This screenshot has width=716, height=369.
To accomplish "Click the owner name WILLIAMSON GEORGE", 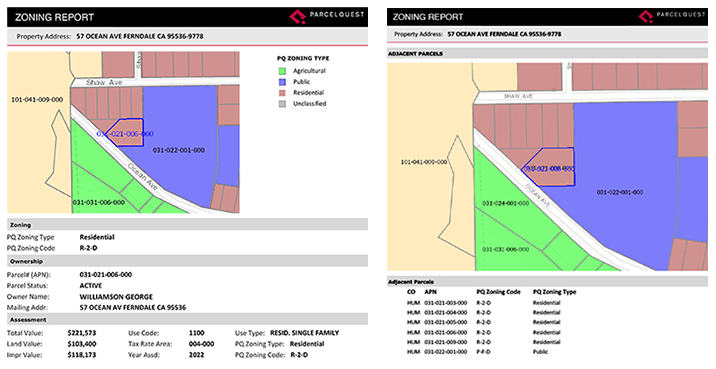I will [116, 297].
